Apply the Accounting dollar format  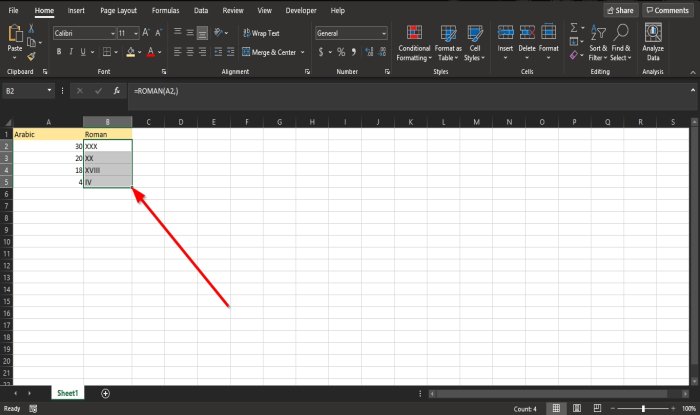point(321,52)
